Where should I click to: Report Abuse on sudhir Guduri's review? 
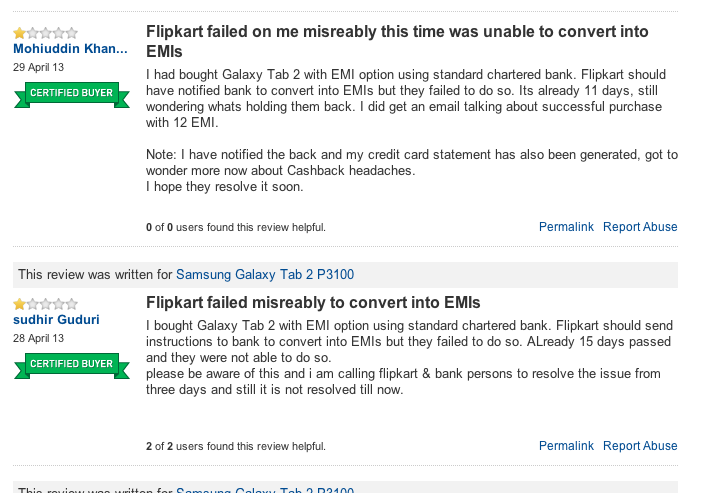click(x=640, y=446)
